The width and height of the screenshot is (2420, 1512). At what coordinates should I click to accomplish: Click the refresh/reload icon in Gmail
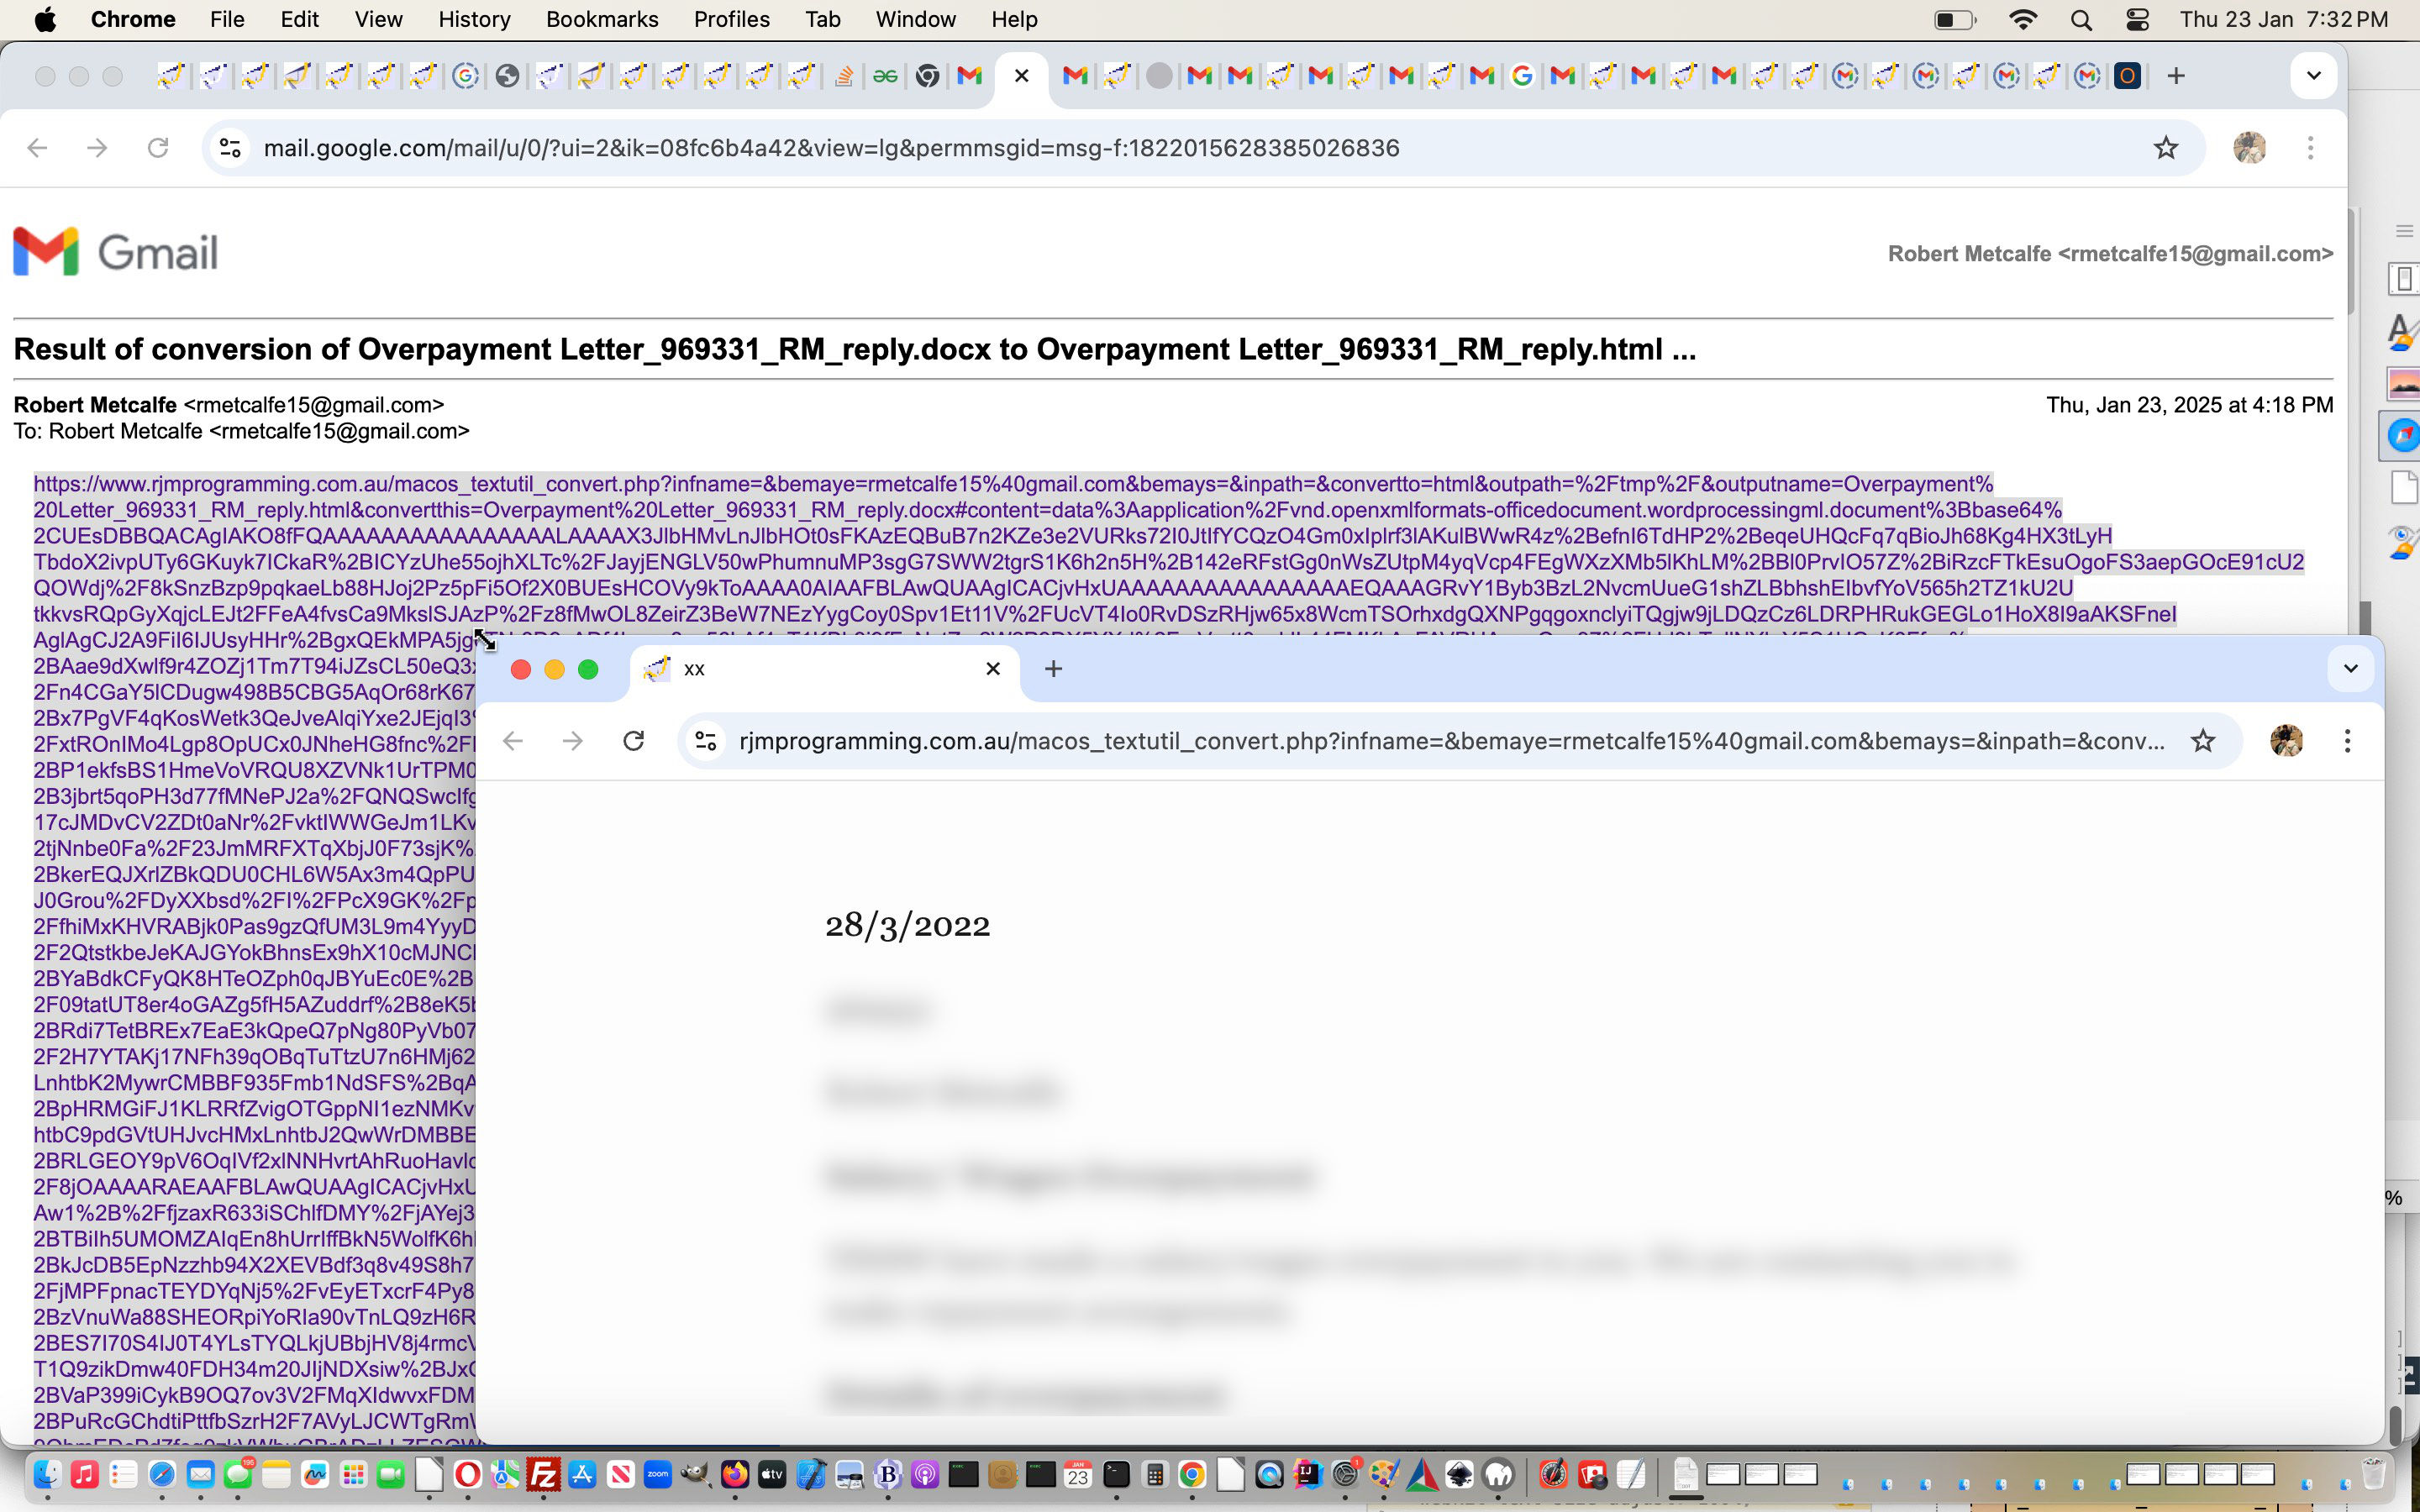tap(159, 148)
